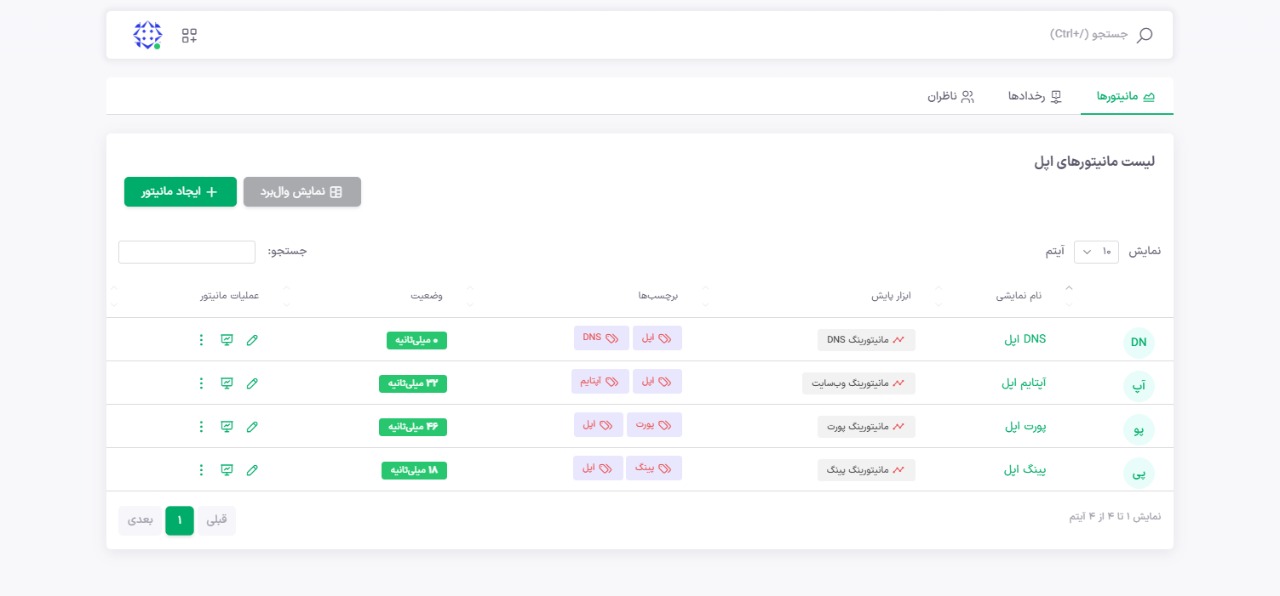The height and width of the screenshot is (596, 1280).
Task: Open three-dot menu for DNS اپل row
Action: (x=201, y=340)
